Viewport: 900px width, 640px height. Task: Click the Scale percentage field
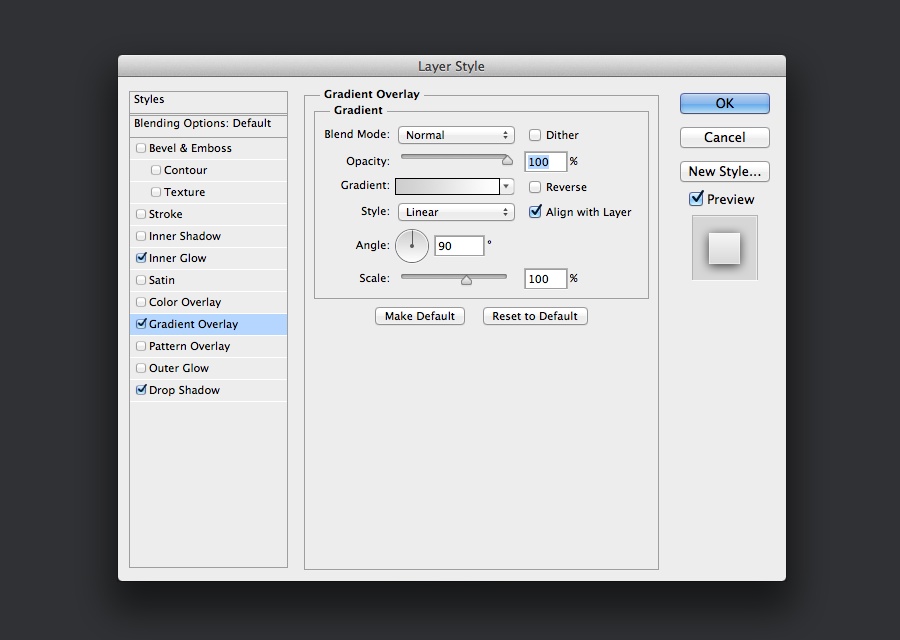[x=545, y=279]
